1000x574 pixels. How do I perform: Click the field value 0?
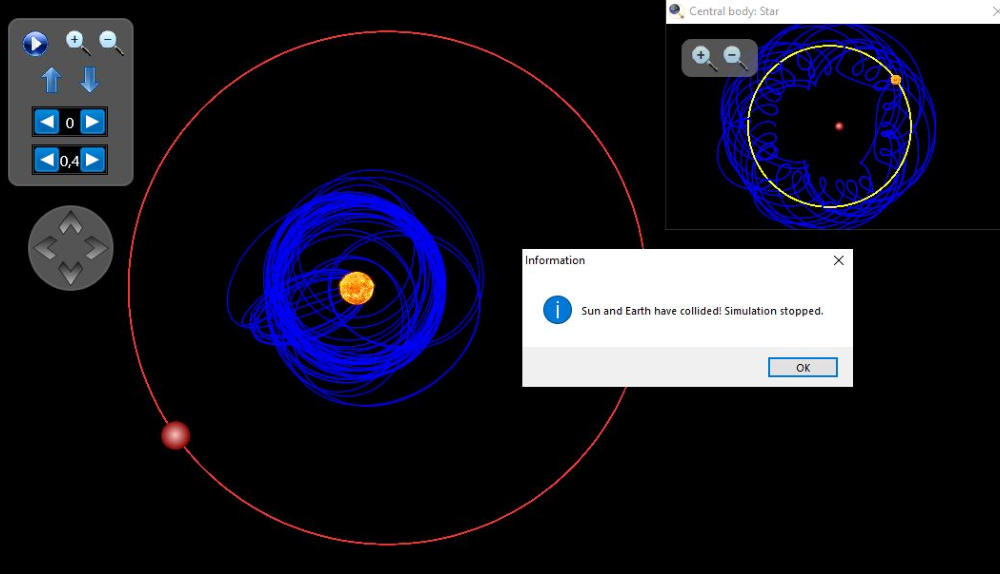point(70,122)
